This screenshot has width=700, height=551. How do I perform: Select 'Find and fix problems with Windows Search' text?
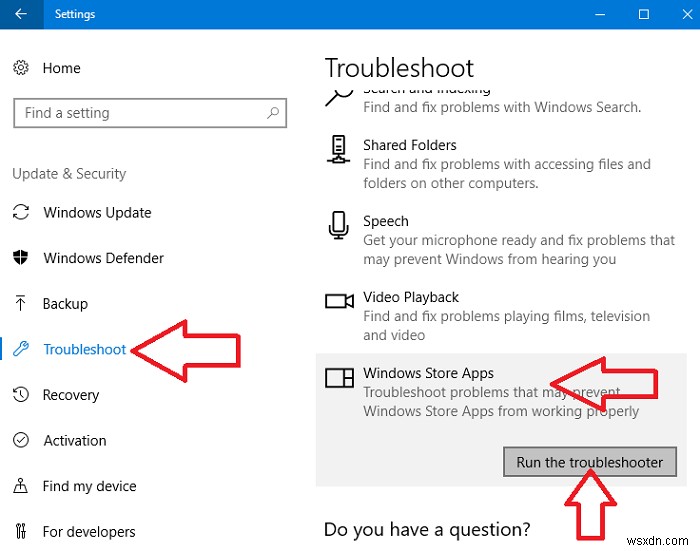coord(502,107)
